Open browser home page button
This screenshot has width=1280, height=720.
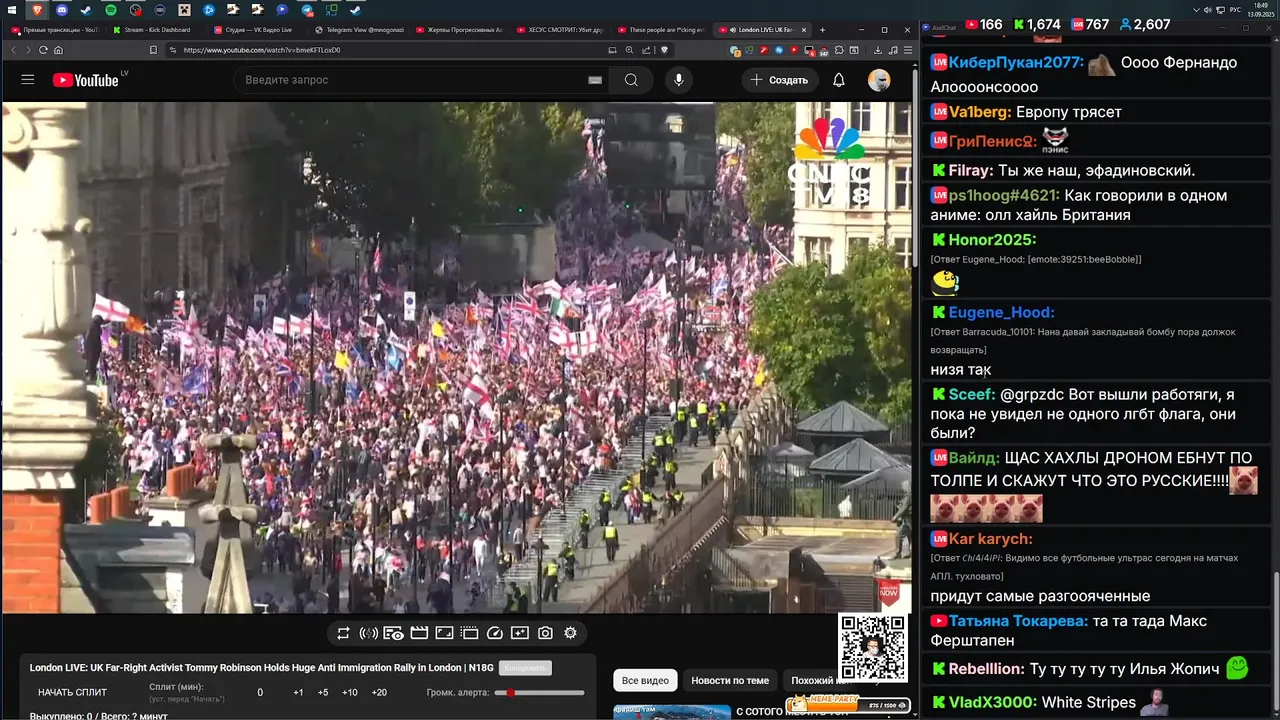58,50
